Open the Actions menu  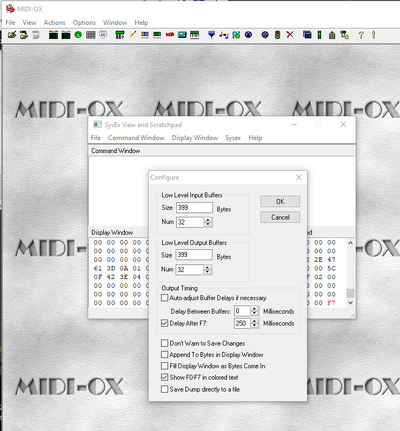(54, 23)
